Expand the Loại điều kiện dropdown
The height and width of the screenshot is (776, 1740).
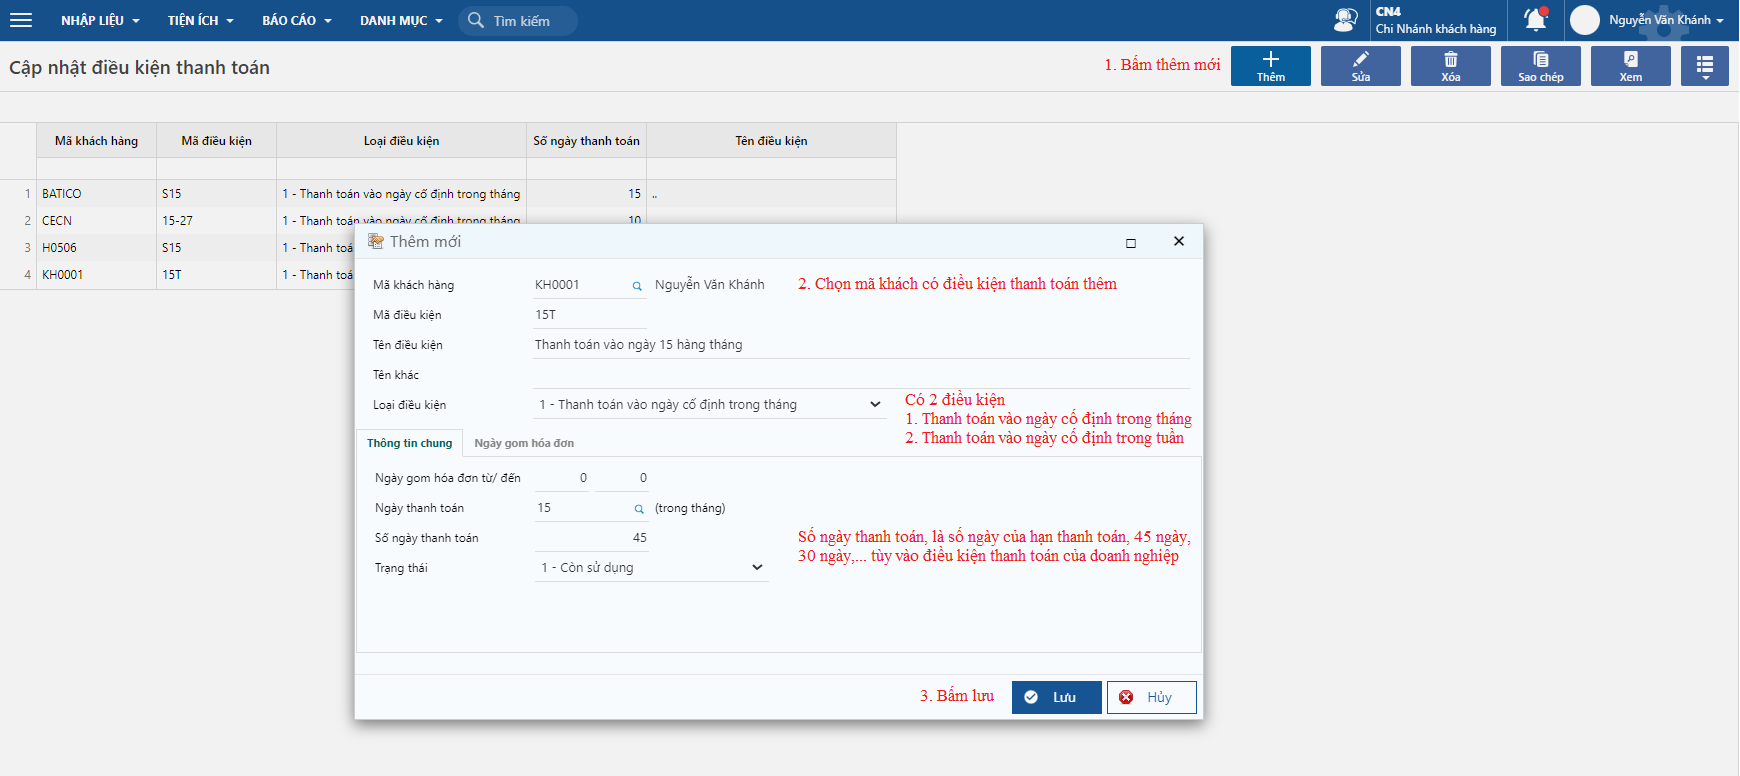pyautogui.click(x=875, y=405)
